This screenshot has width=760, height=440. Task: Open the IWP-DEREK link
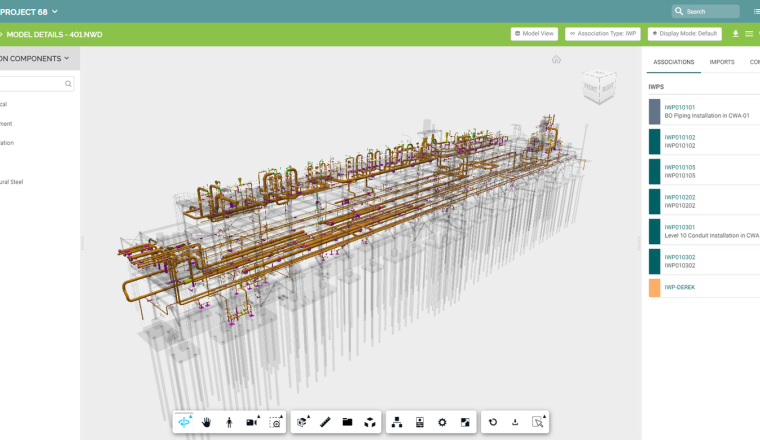[x=680, y=287]
